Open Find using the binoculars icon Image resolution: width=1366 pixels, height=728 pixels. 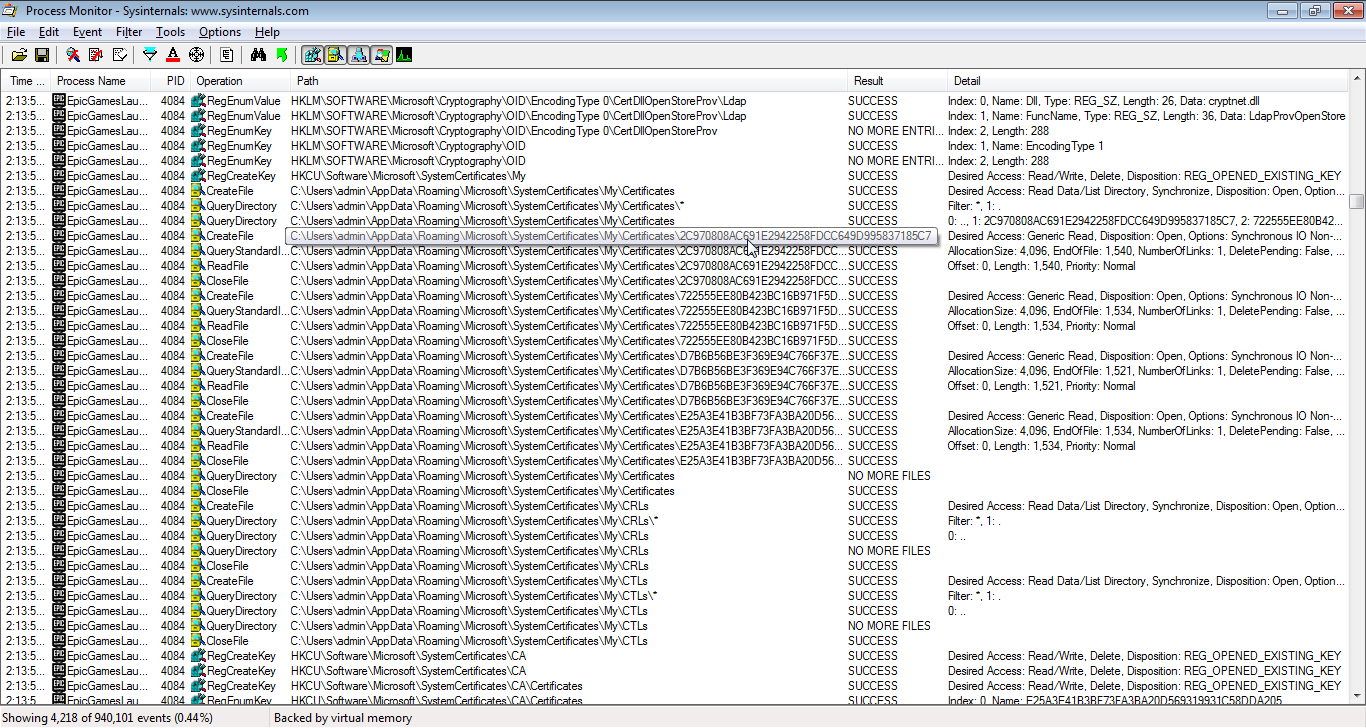click(x=258, y=55)
